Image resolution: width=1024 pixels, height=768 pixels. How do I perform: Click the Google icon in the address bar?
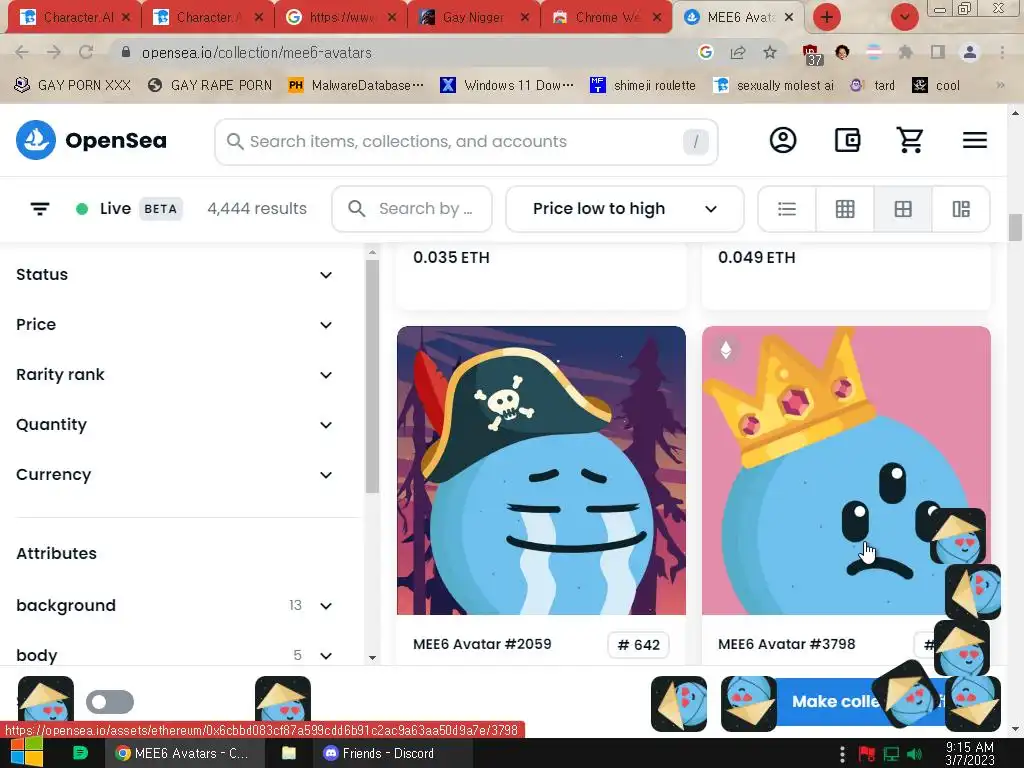tap(705, 52)
